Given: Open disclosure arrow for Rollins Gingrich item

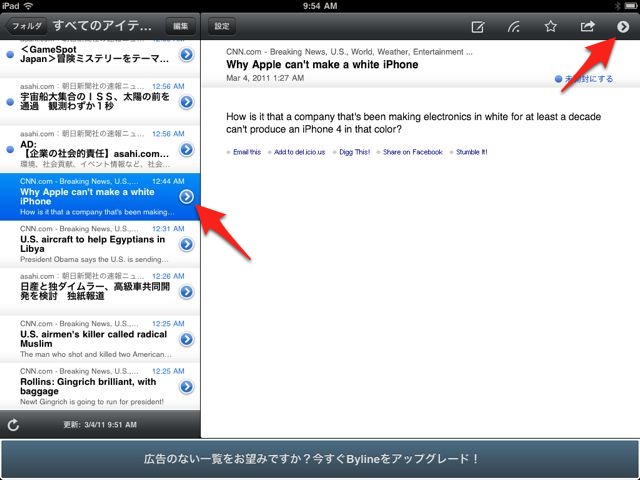Looking at the screenshot, I should point(187,387).
